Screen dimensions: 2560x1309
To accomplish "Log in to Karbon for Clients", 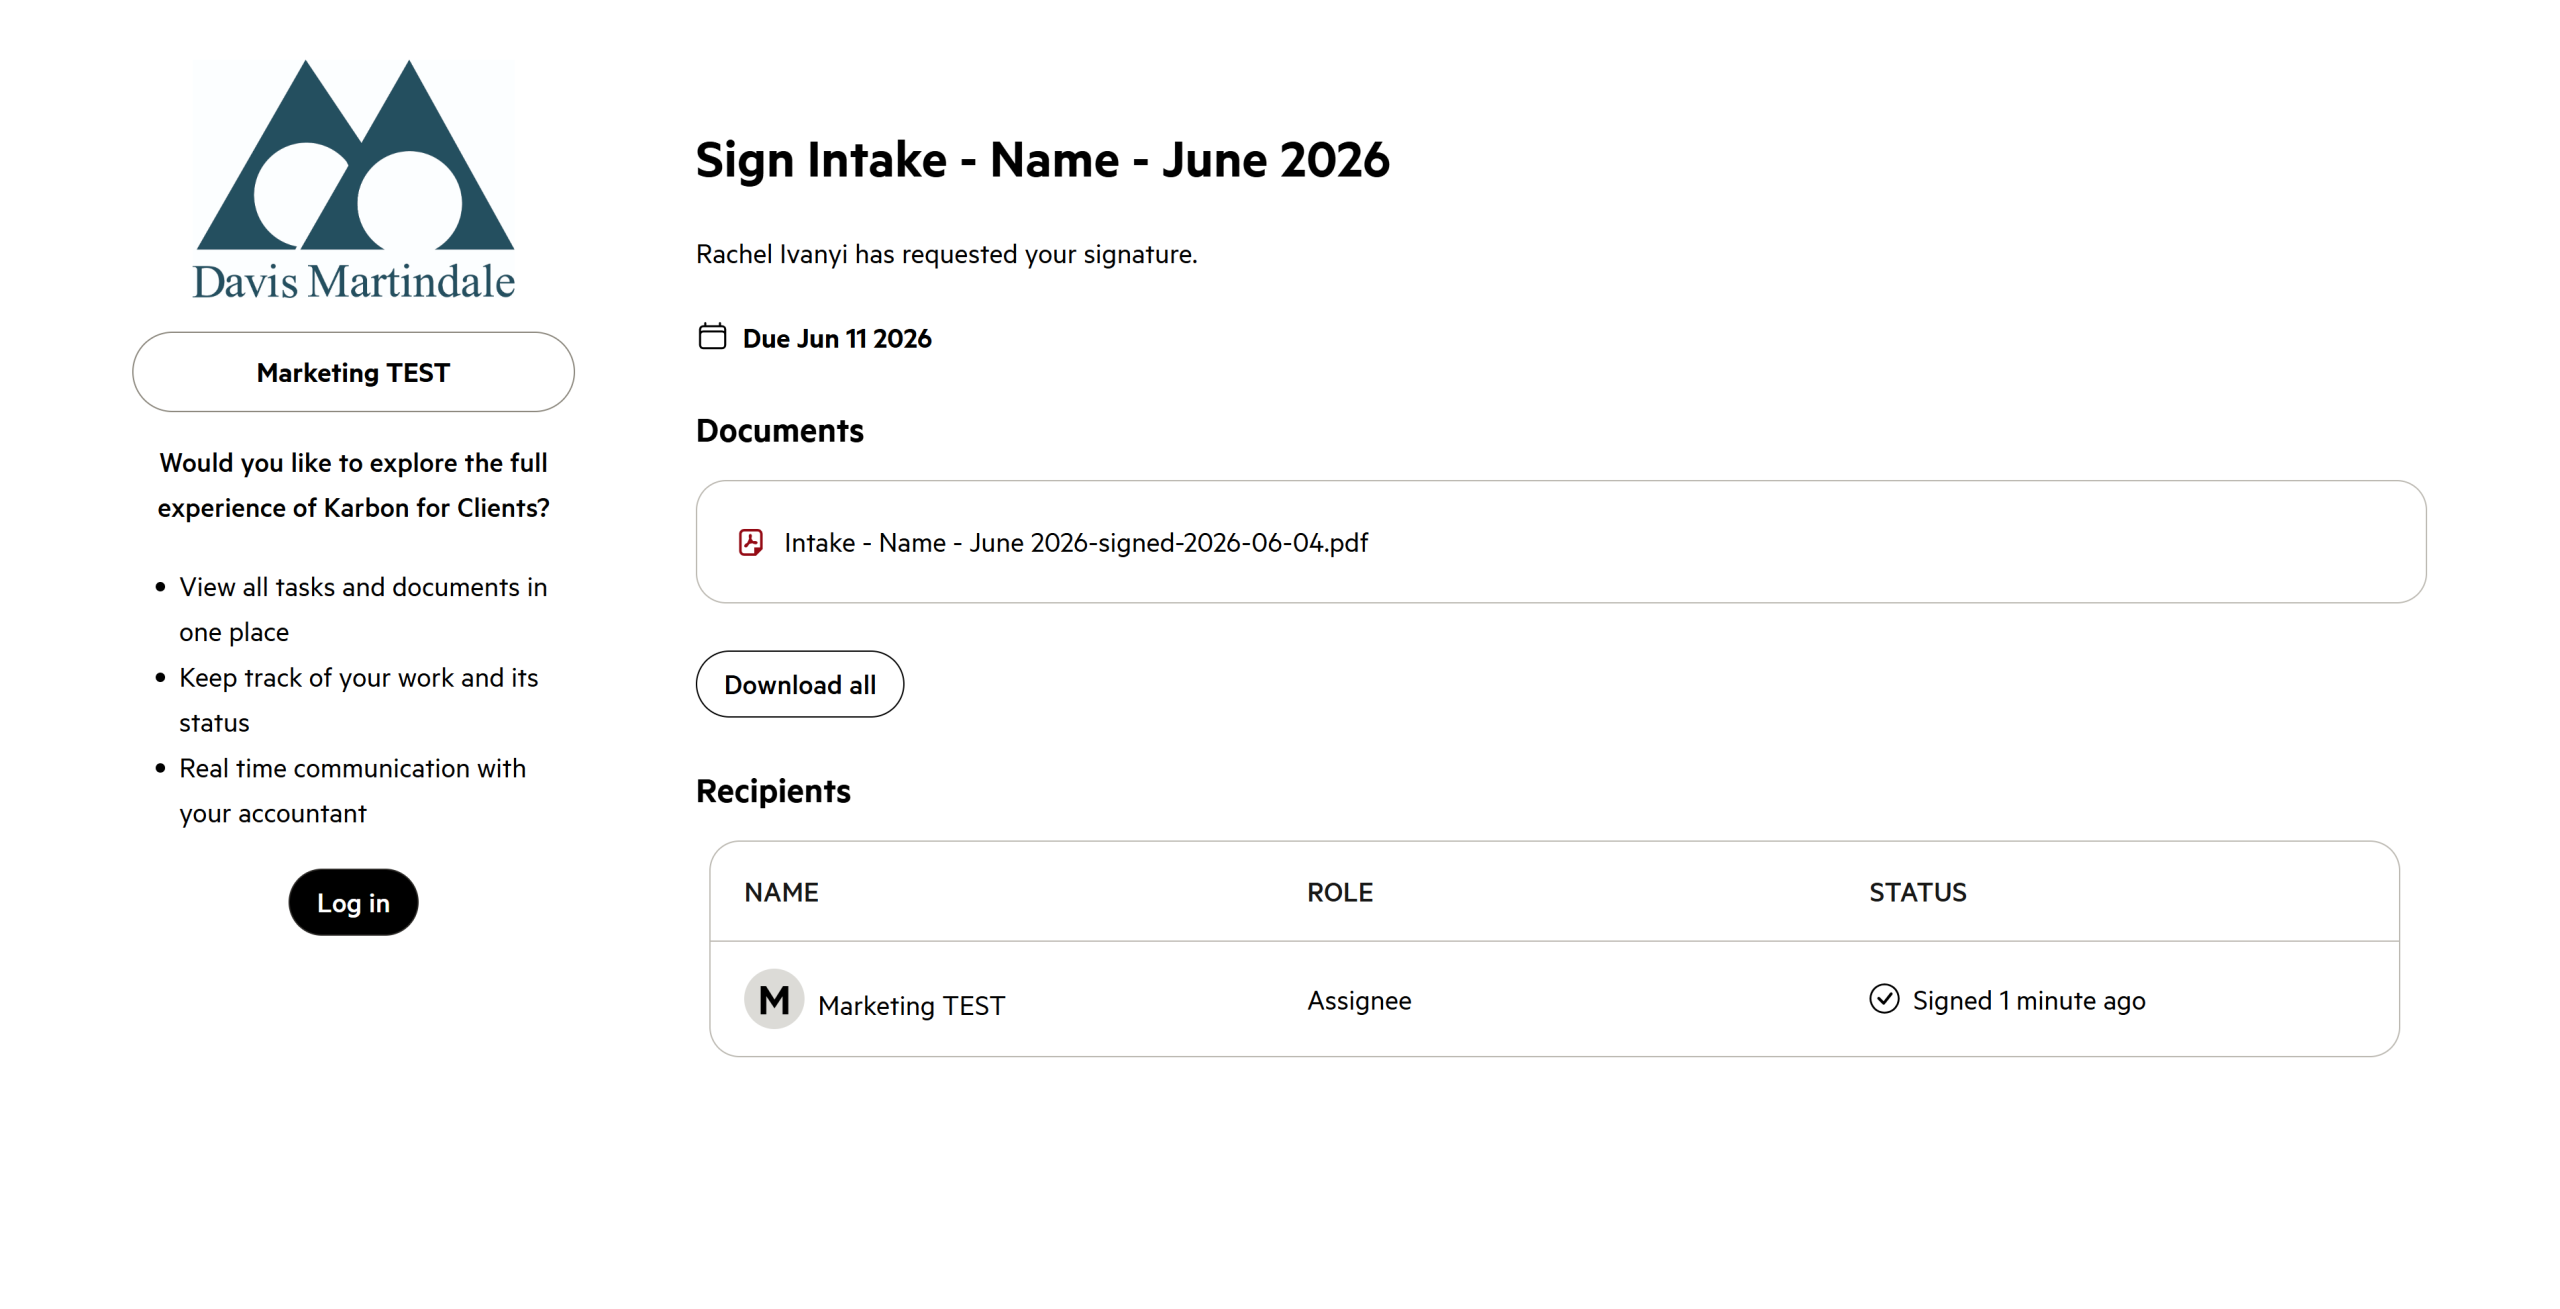I will (x=353, y=902).
